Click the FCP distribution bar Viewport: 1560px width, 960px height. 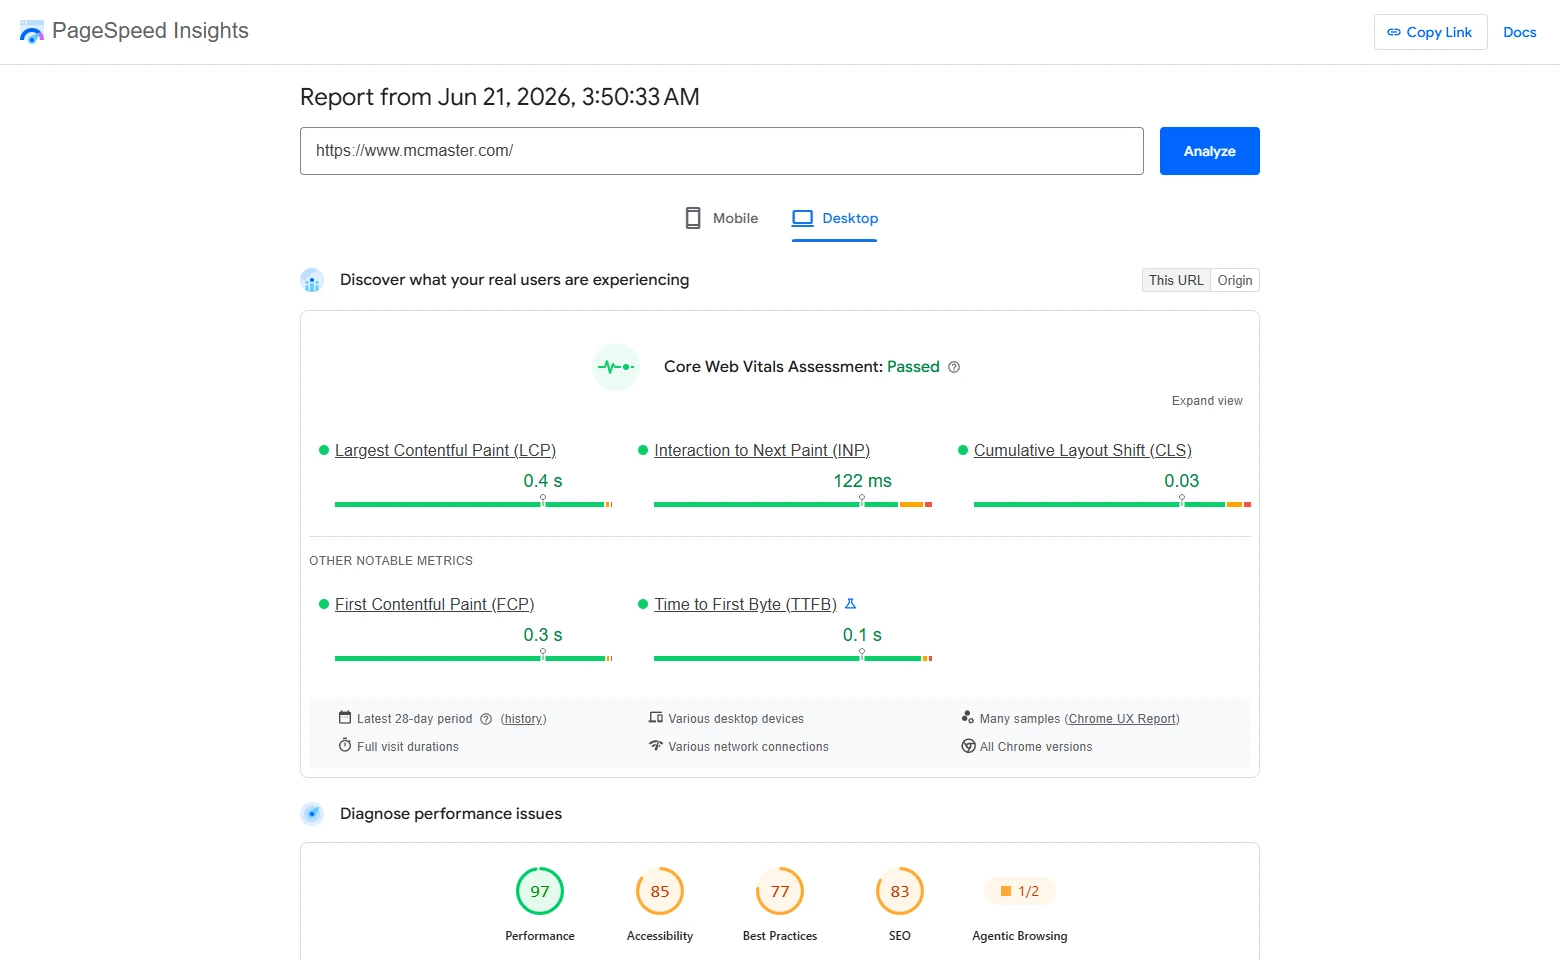pos(473,658)
